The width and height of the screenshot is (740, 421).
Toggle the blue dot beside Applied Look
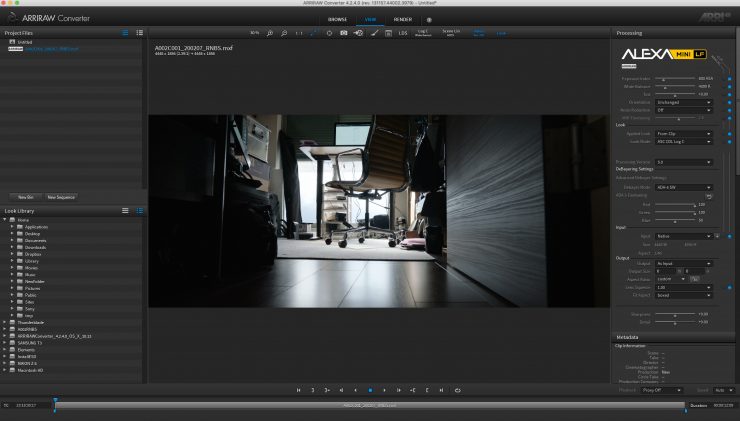[729, 133]
